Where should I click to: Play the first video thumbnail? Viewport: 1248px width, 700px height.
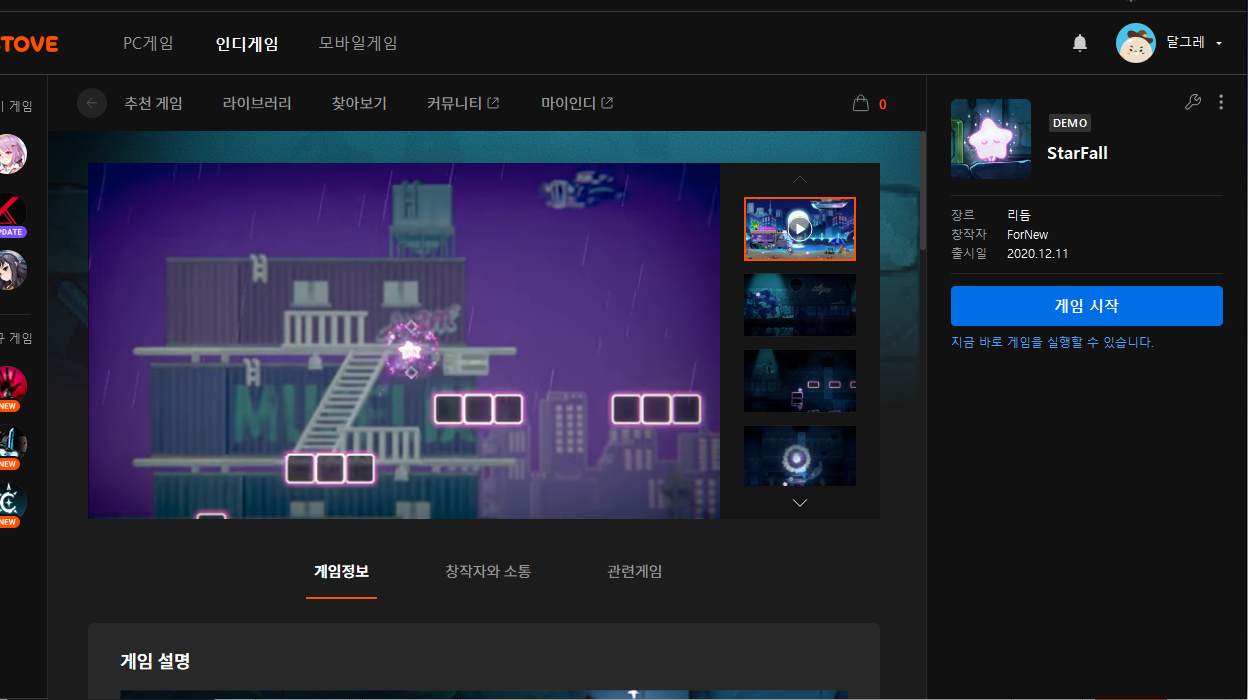[799, 229]
